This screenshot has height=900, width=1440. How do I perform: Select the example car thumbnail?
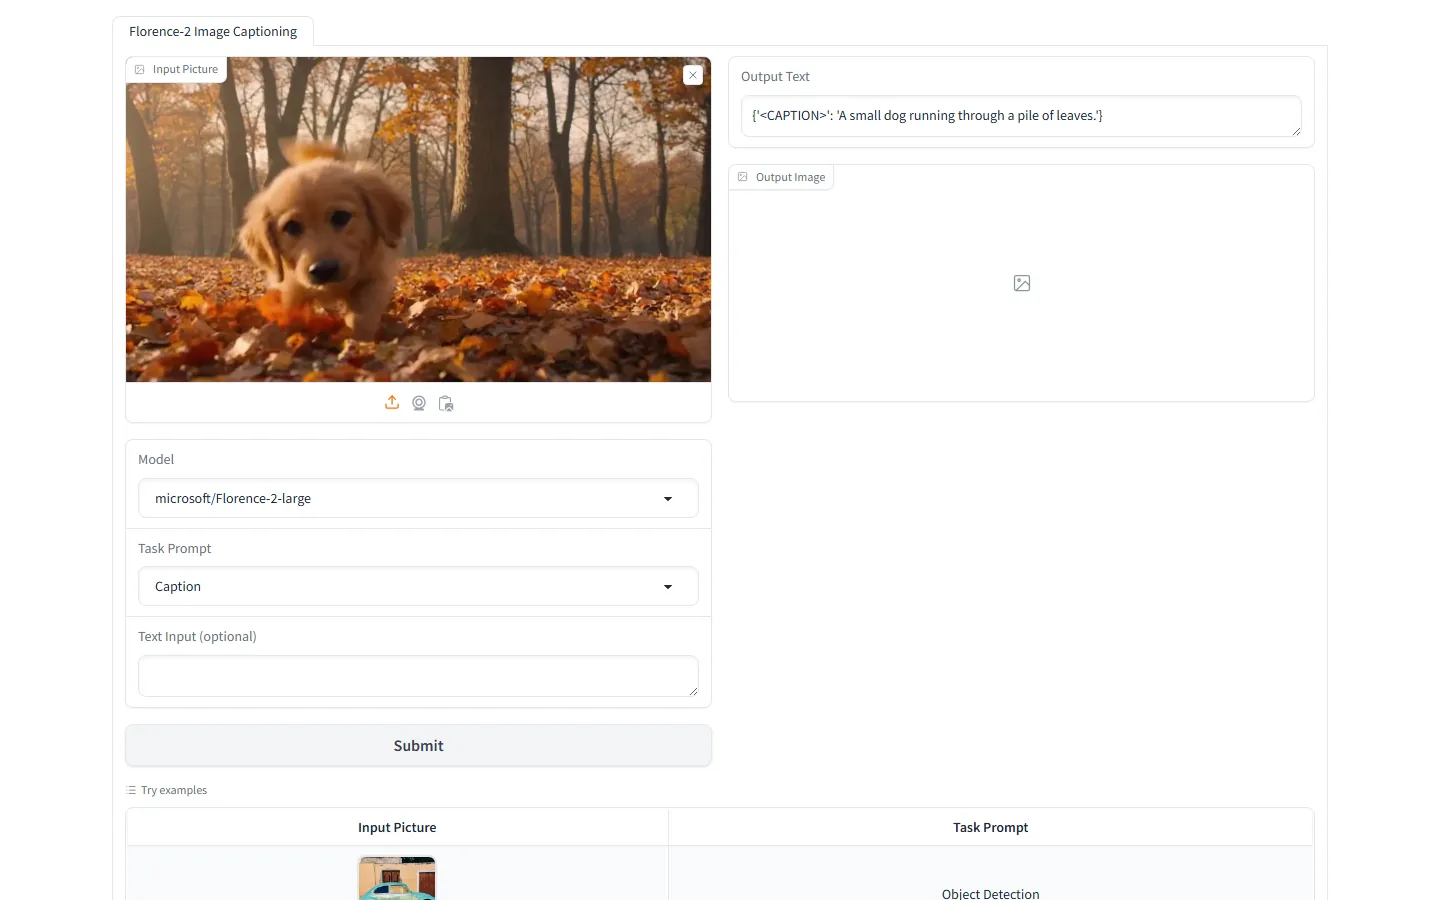pos(397,879)
